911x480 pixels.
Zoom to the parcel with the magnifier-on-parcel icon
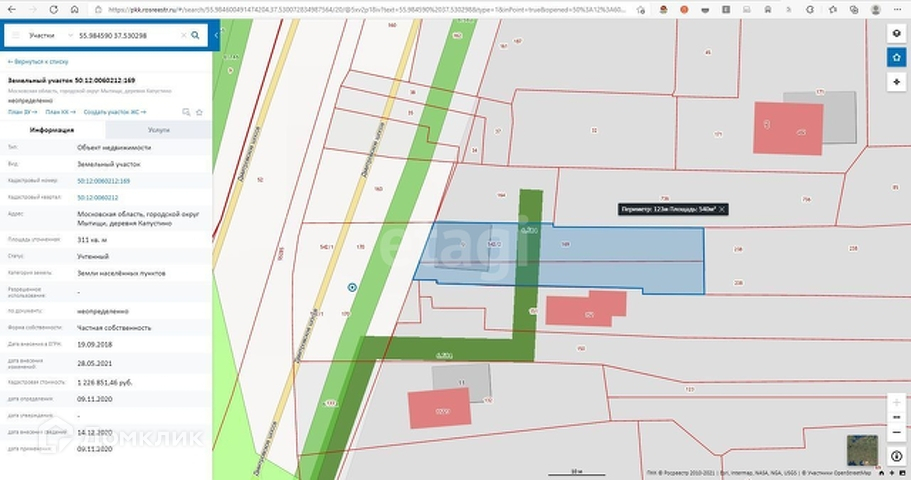(186, 112)
